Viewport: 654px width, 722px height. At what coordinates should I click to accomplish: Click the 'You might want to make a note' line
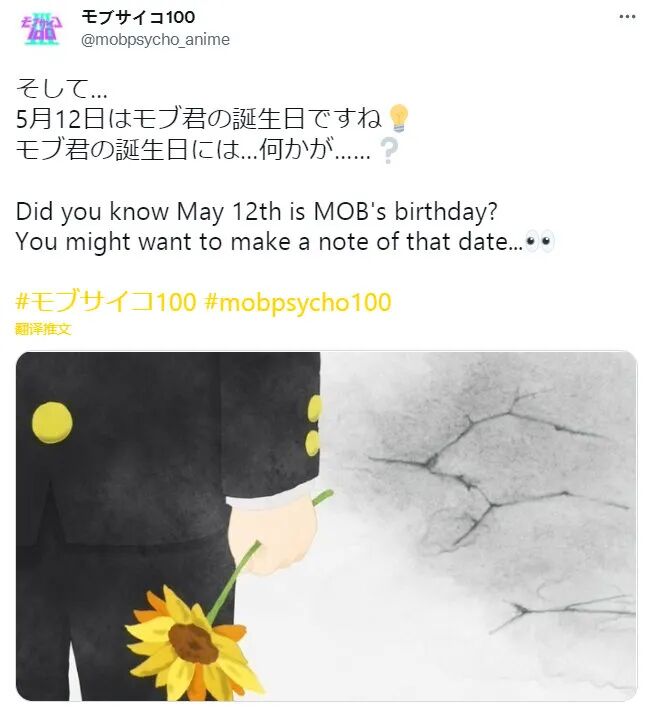coord(269,242)
